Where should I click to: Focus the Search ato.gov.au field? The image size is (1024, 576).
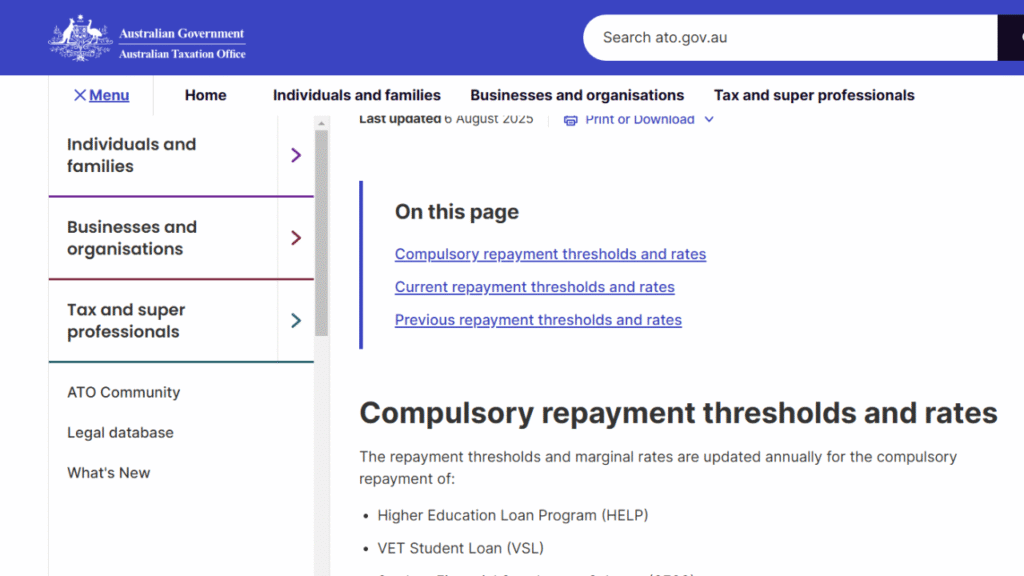[x=790, y=38]
